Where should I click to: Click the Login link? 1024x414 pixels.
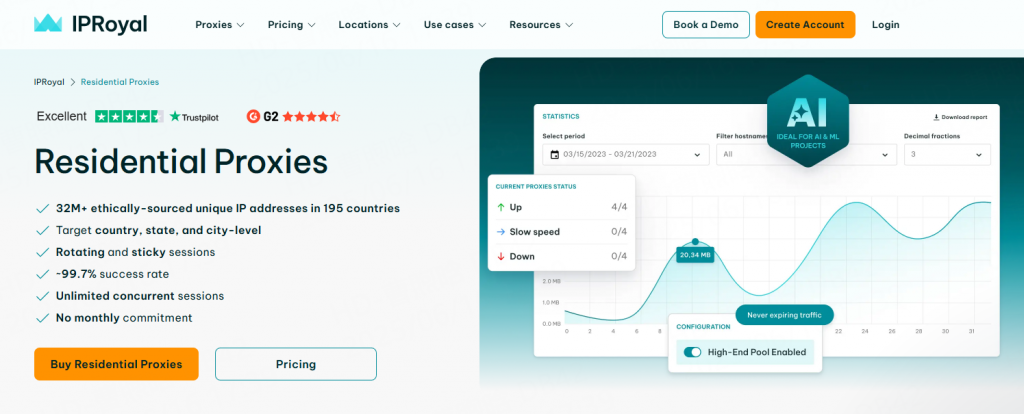(886, 25)
